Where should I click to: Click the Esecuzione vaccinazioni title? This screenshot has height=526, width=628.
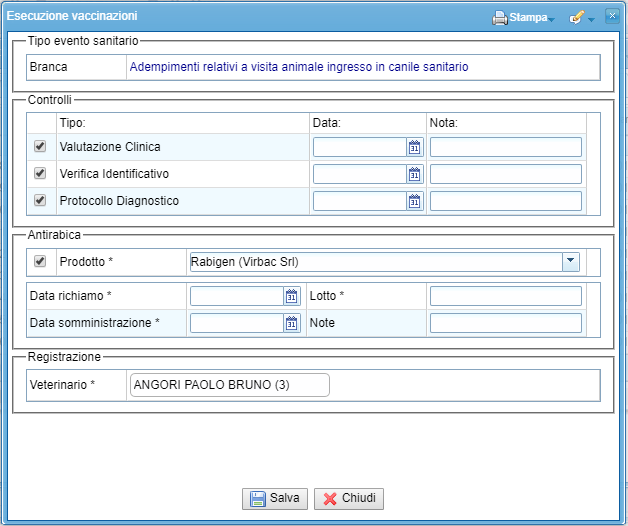[x=72, y=16]
